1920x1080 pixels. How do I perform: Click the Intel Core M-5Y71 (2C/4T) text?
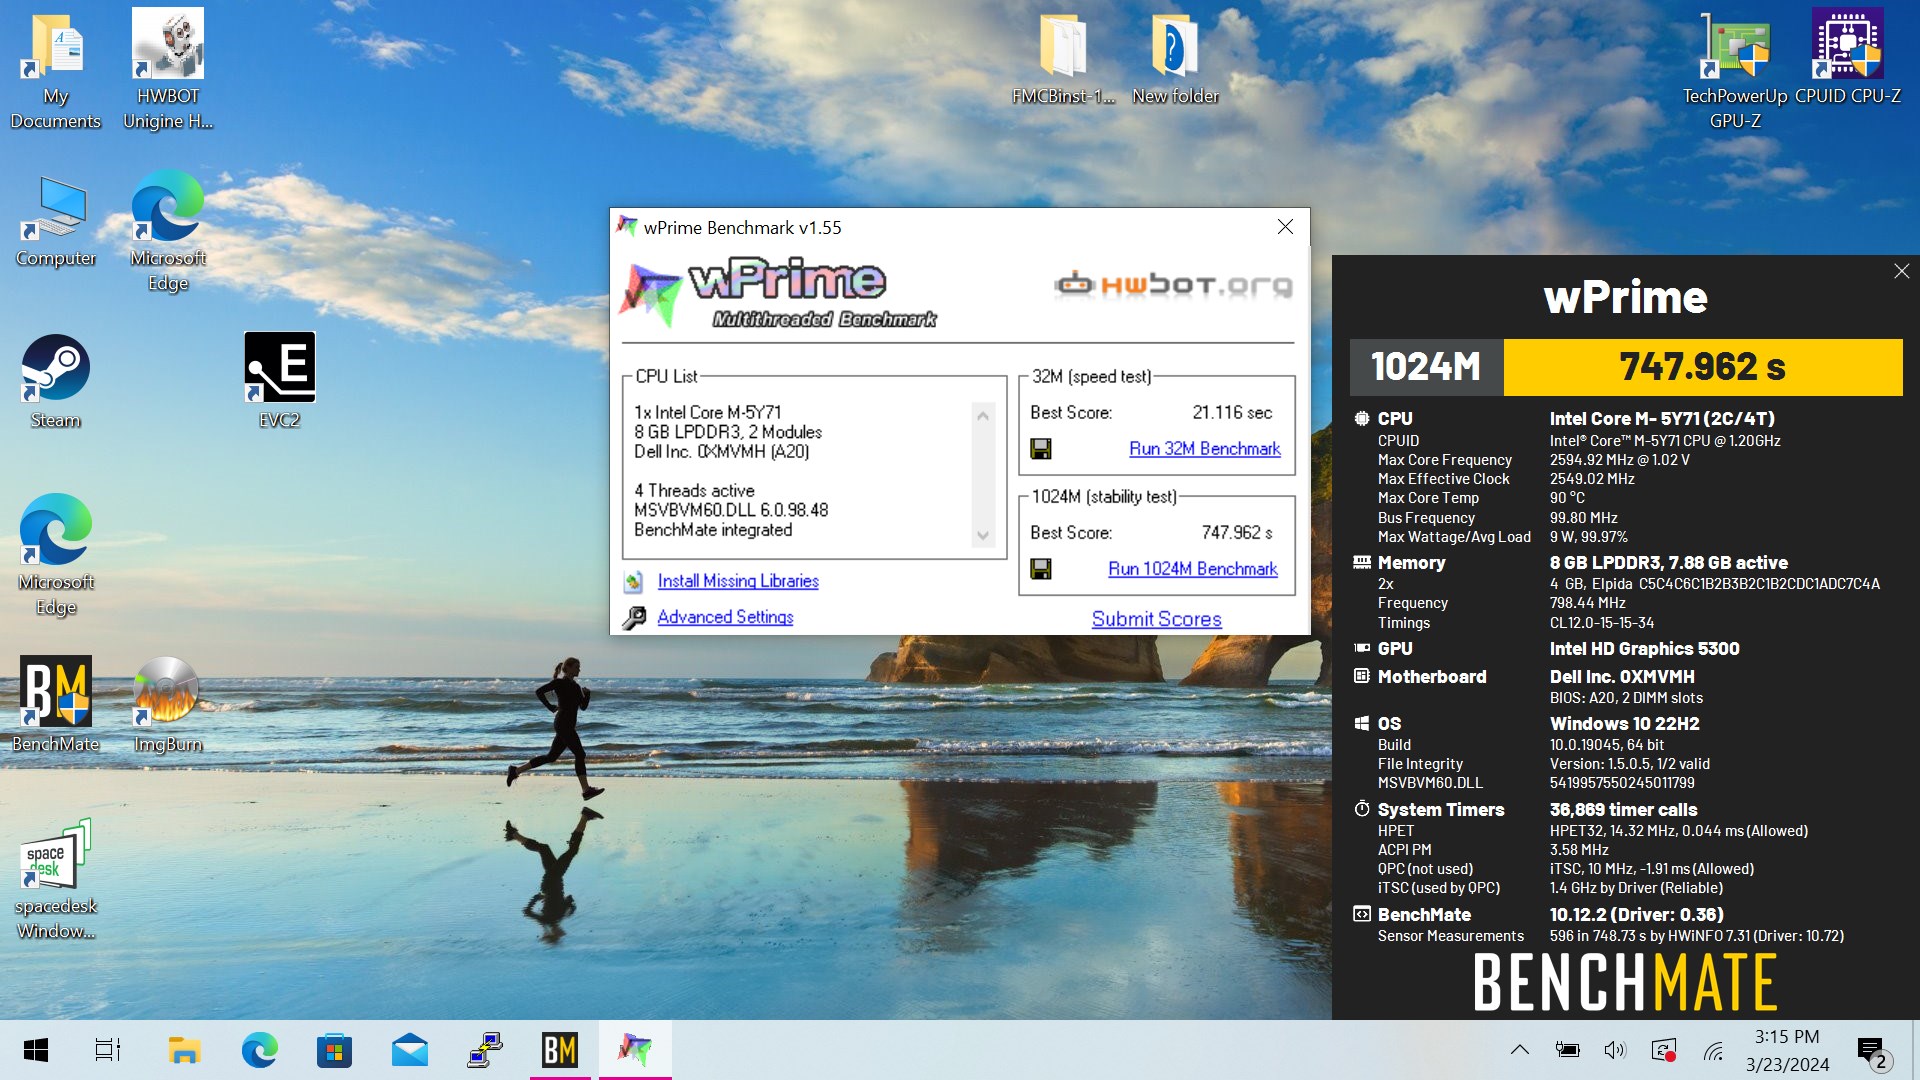pos(1662,419)
